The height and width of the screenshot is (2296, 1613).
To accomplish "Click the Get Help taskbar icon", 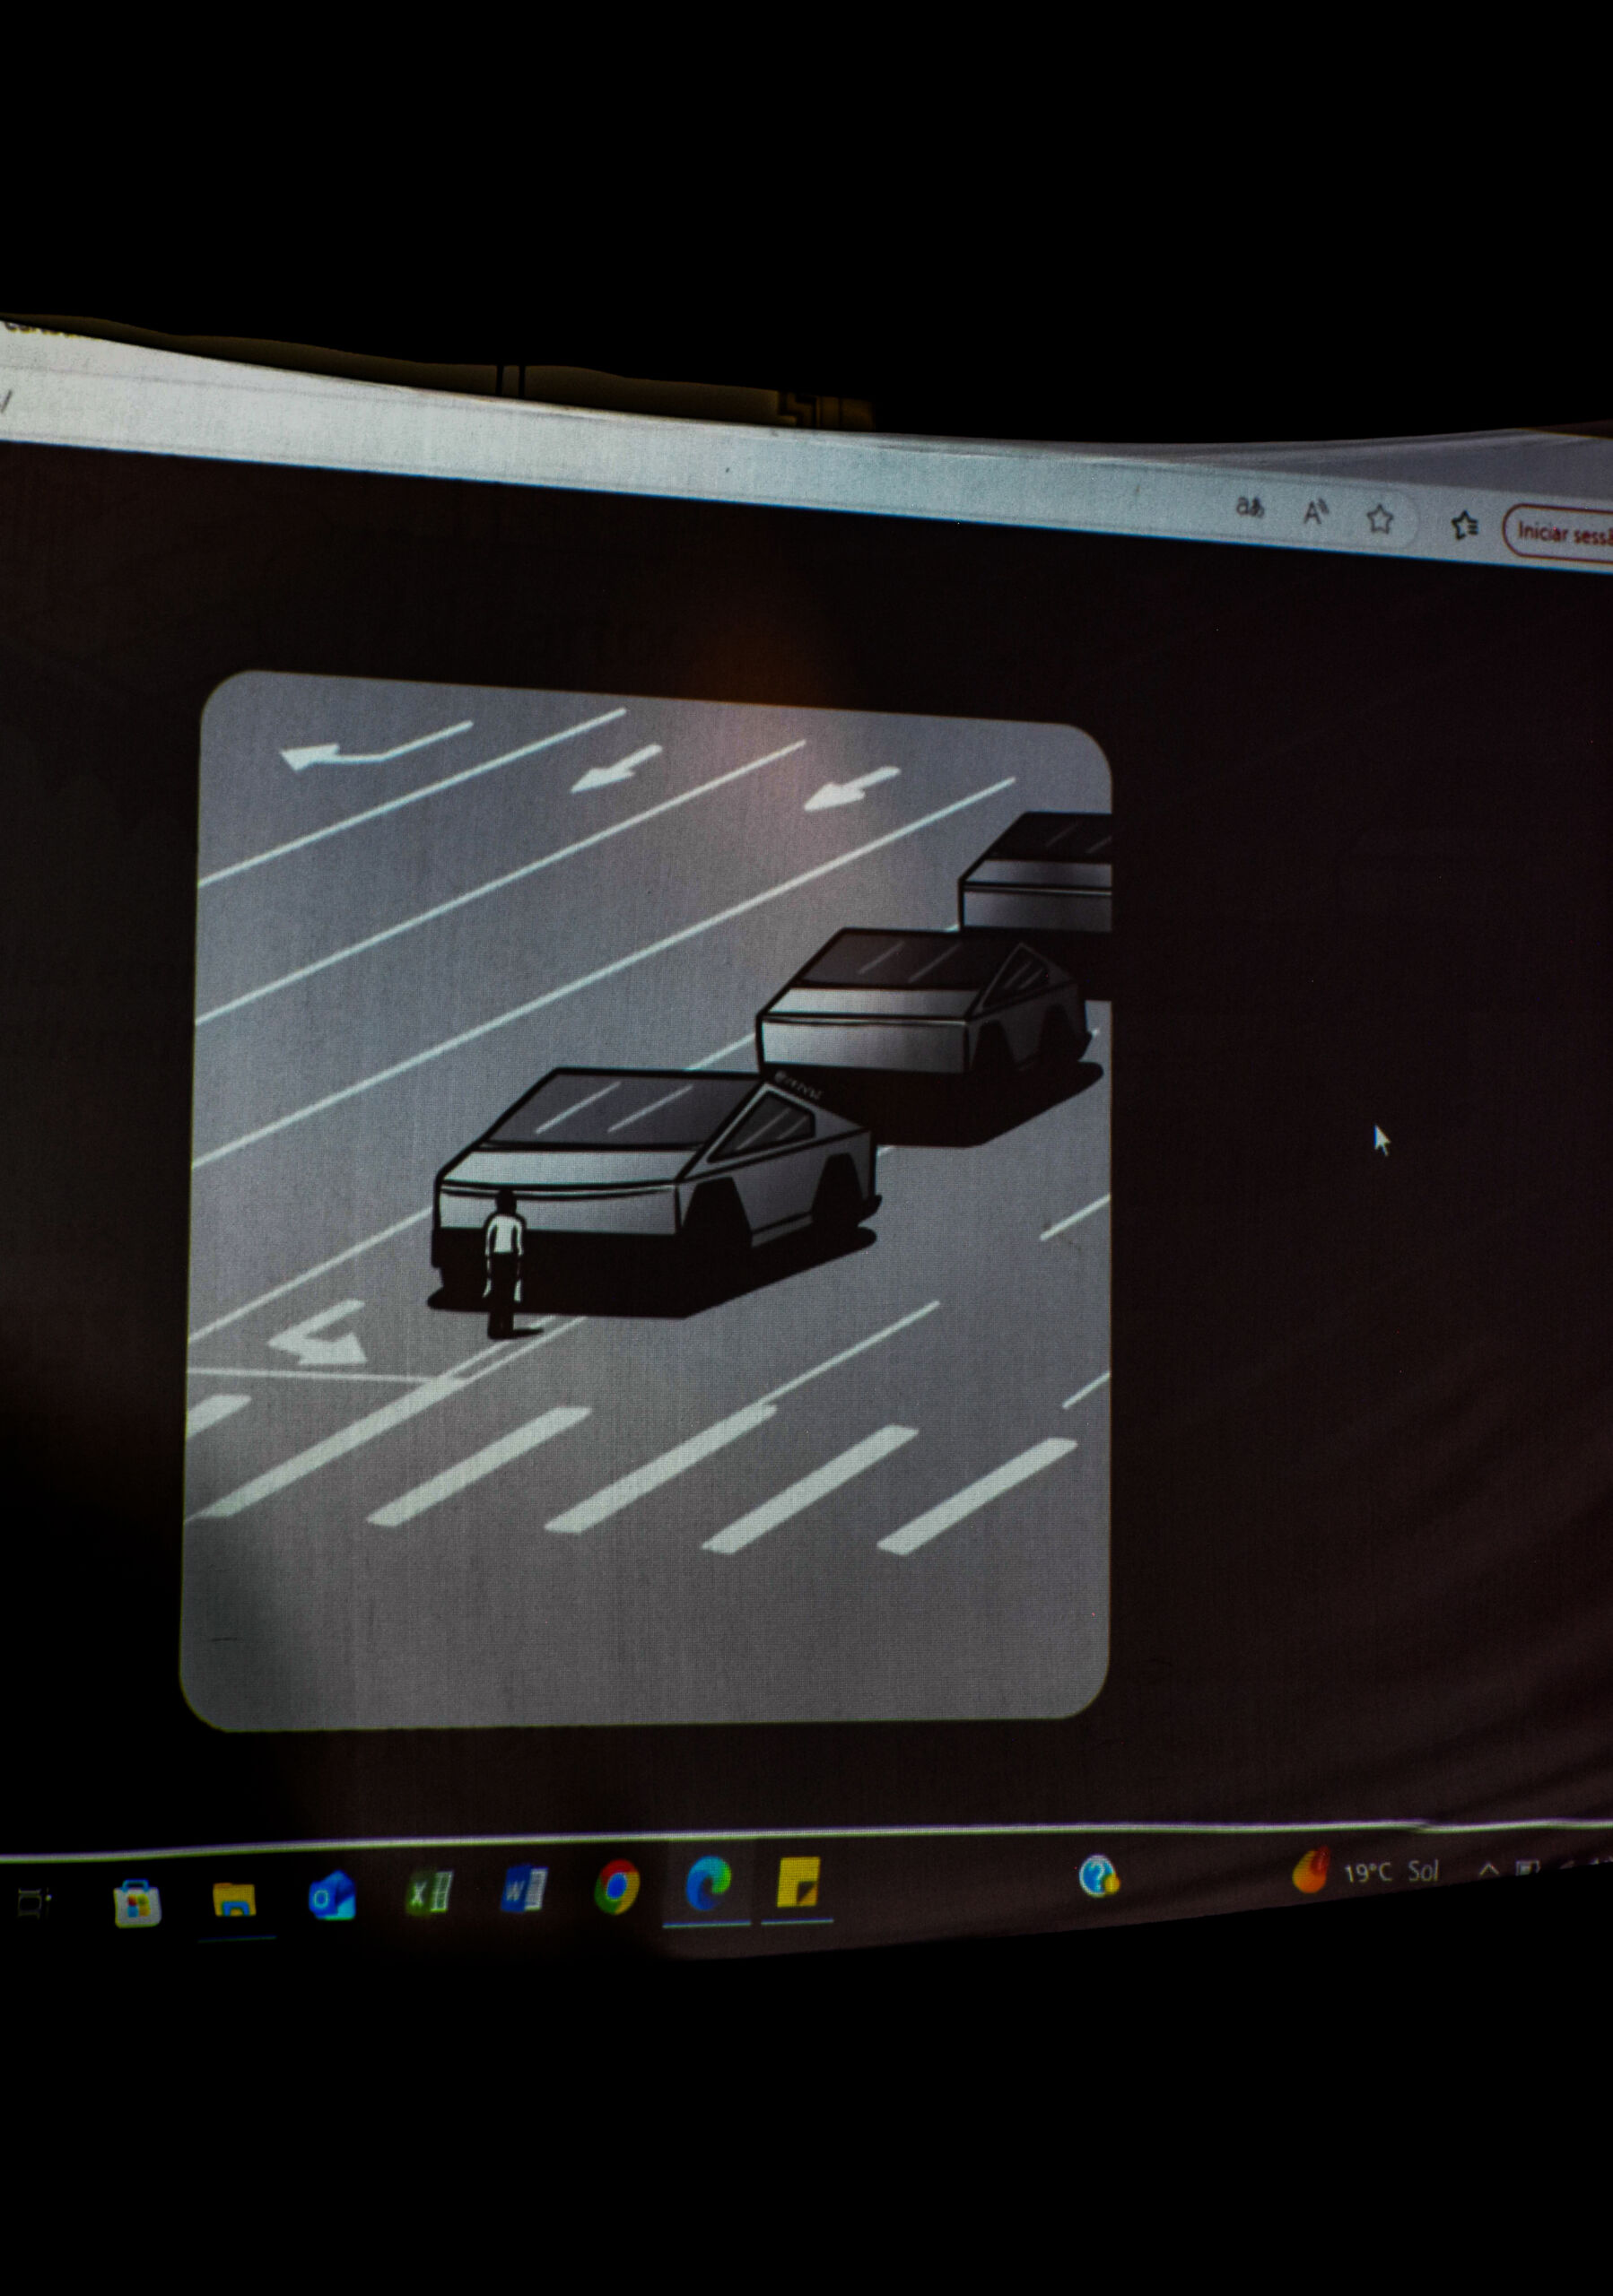I will (1099, 1875).
